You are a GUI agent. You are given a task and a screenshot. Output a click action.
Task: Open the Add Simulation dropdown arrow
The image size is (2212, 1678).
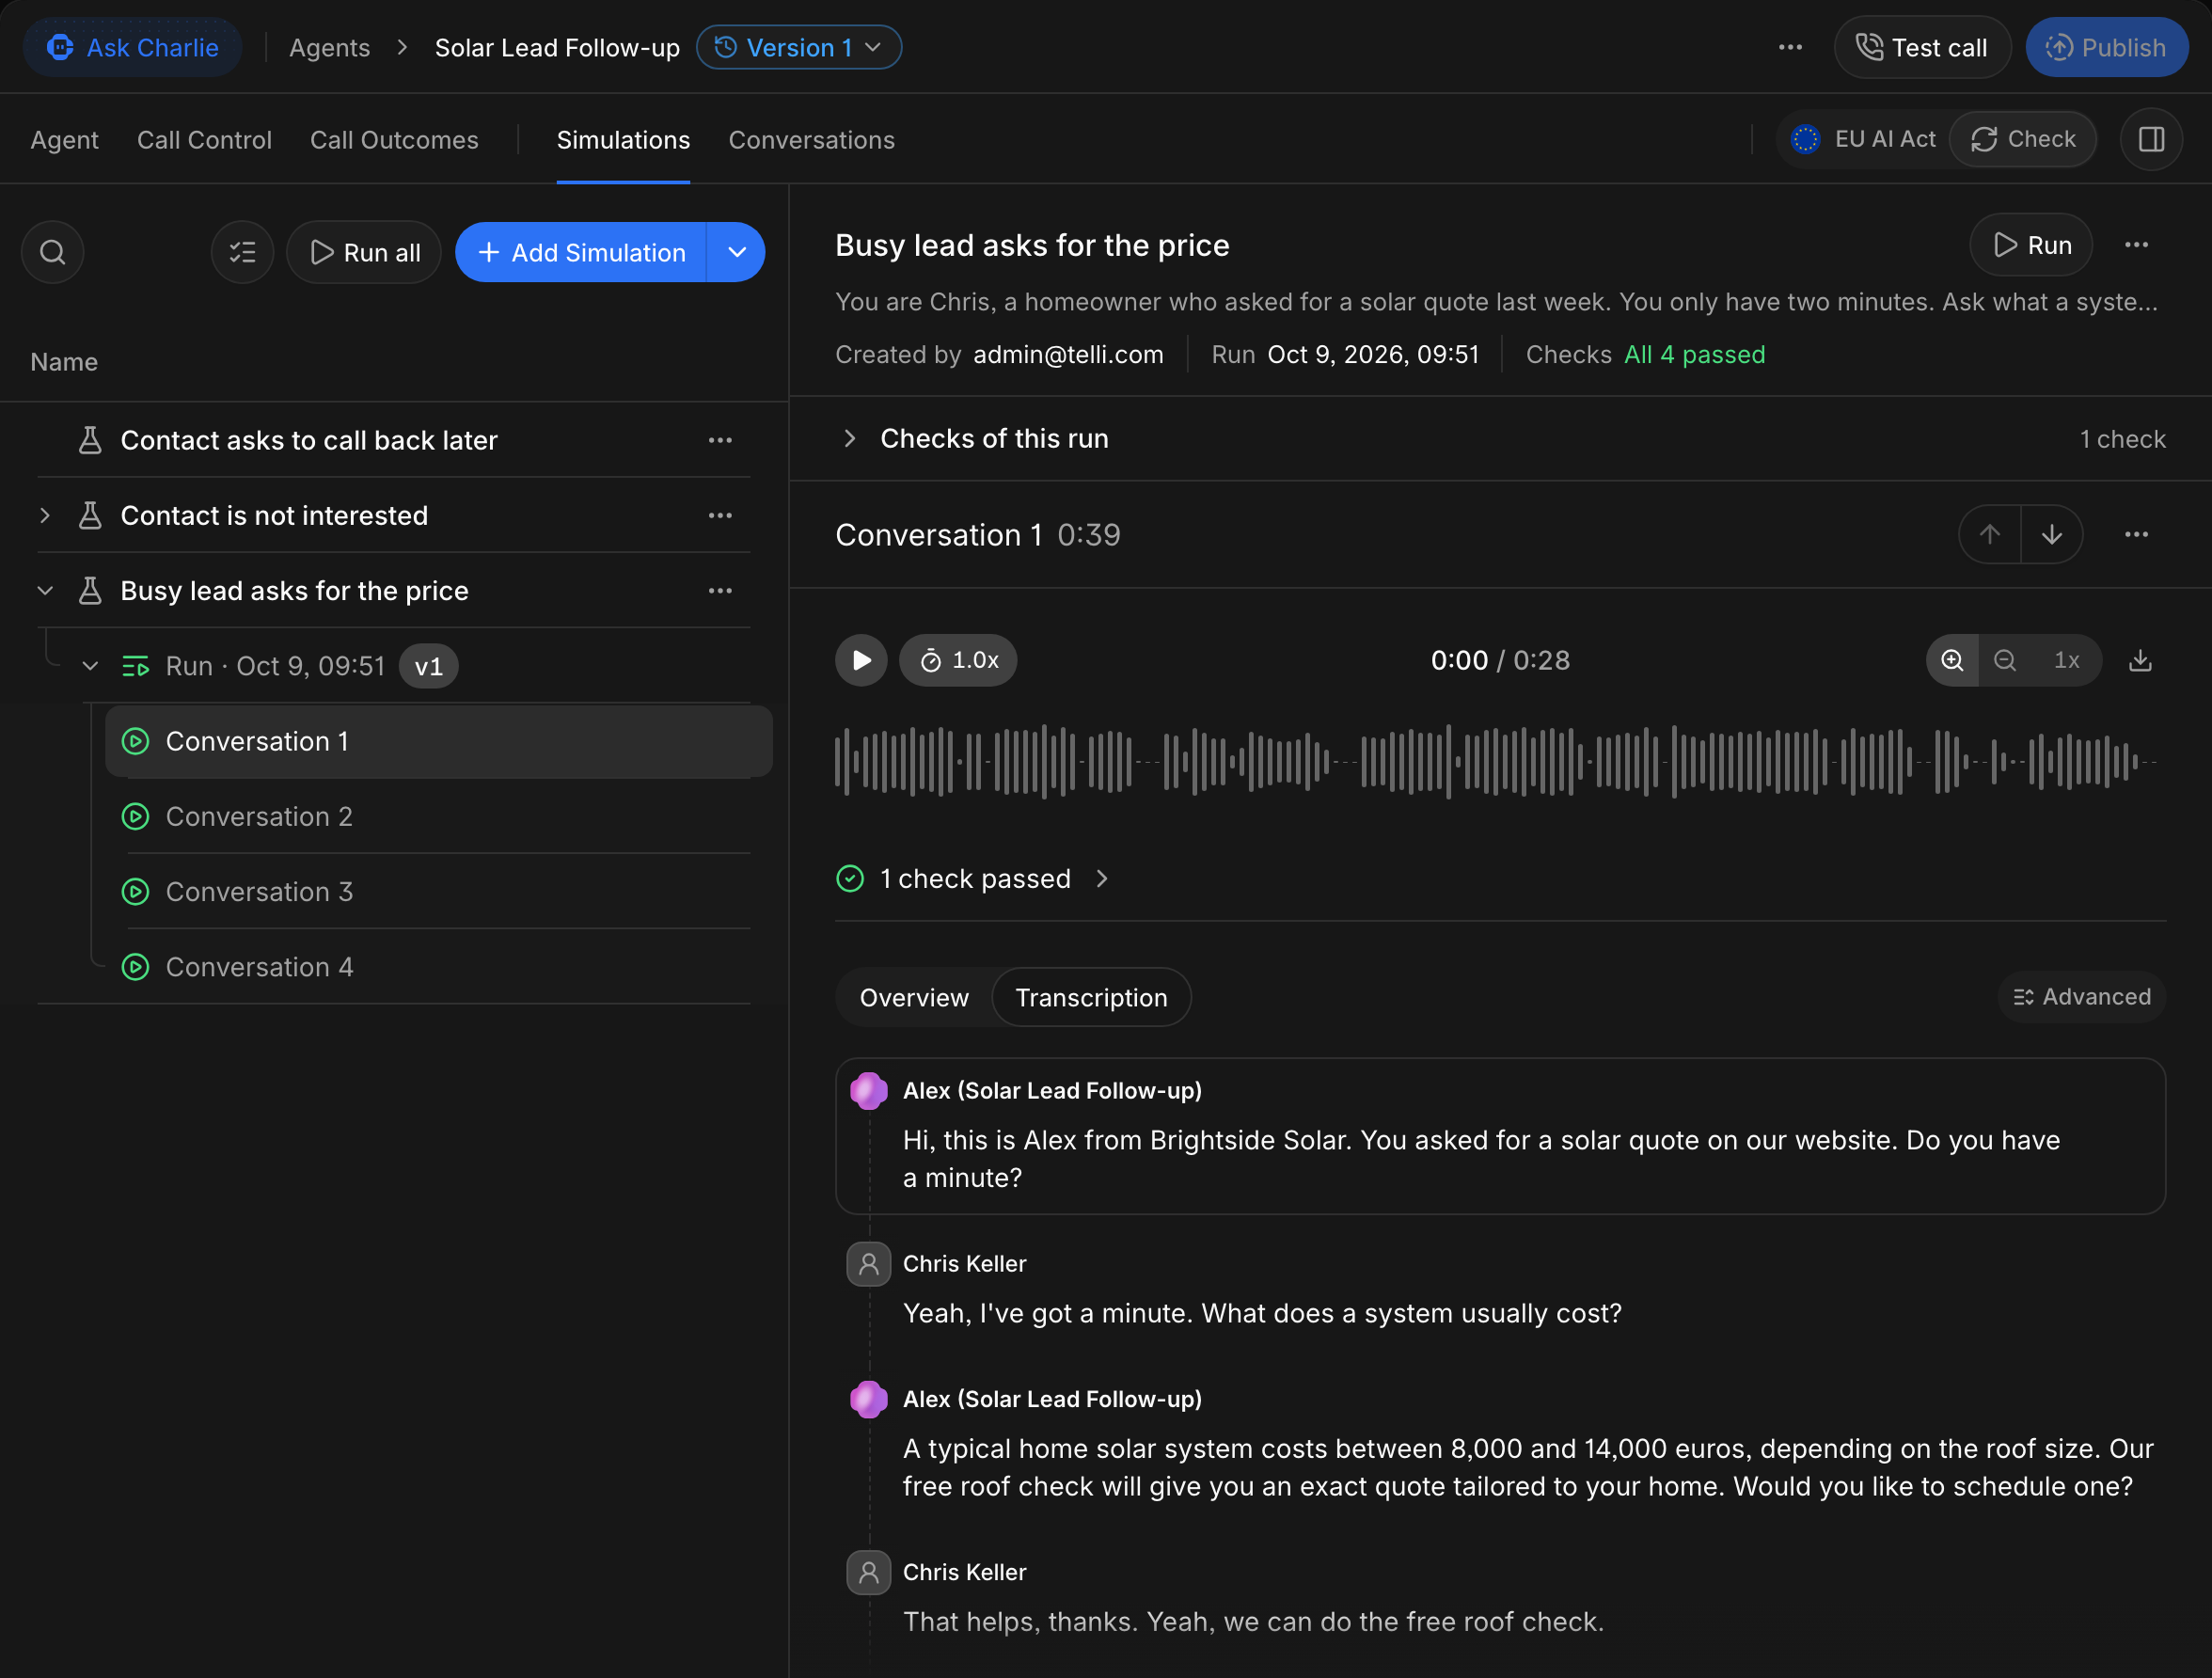click(736, 252)
